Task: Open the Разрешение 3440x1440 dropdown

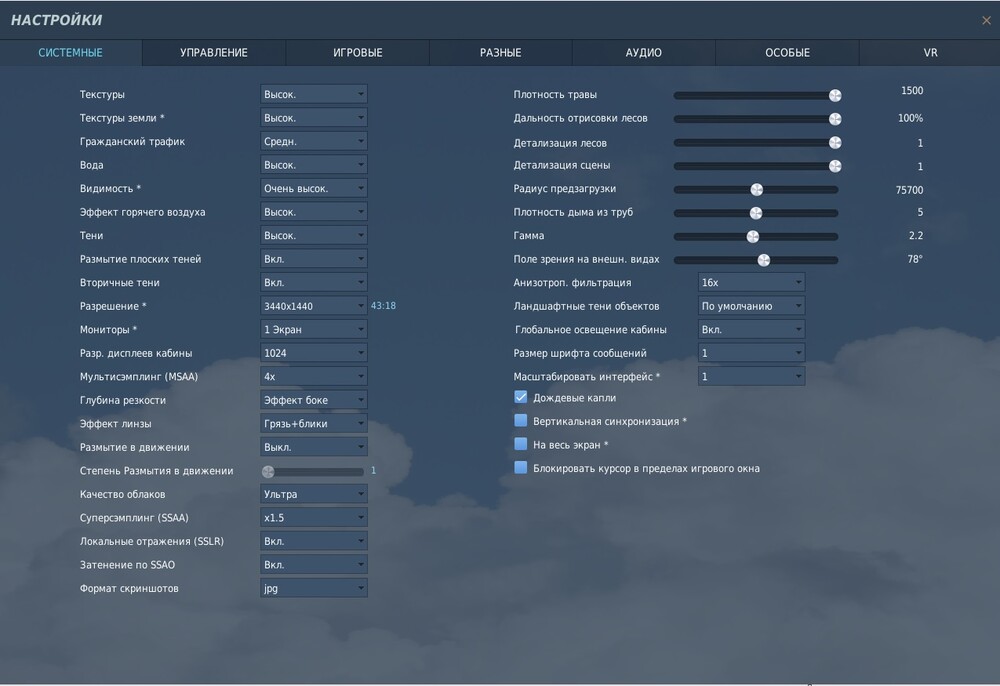Action: 314,306
